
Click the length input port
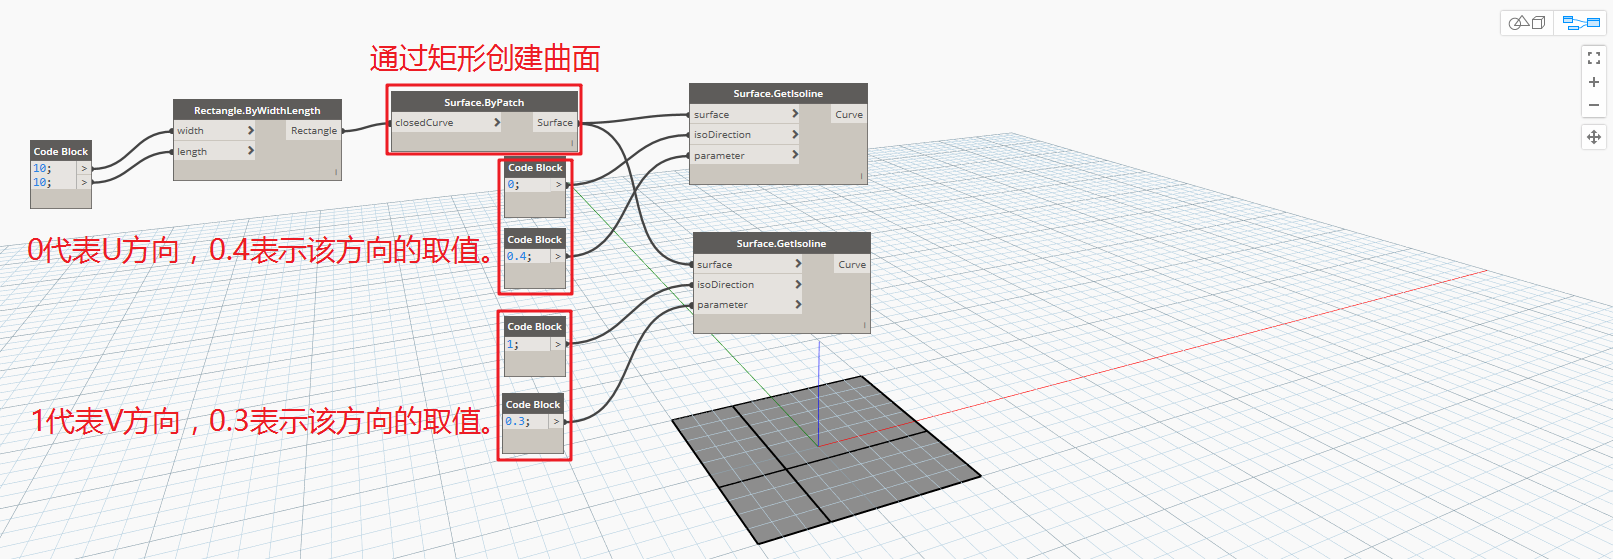coord(208,151)
